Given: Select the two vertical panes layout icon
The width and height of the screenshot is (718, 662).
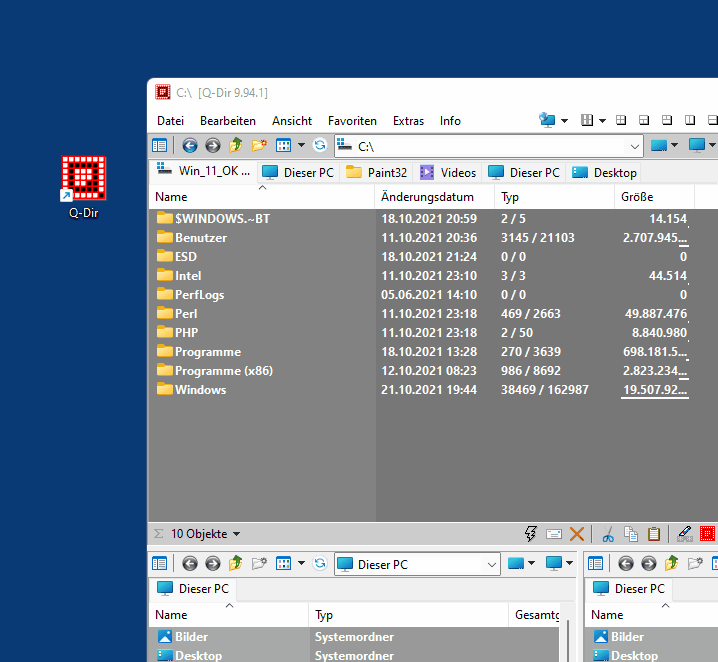Looking at the screenshot, I should click(x=690, y=120).
